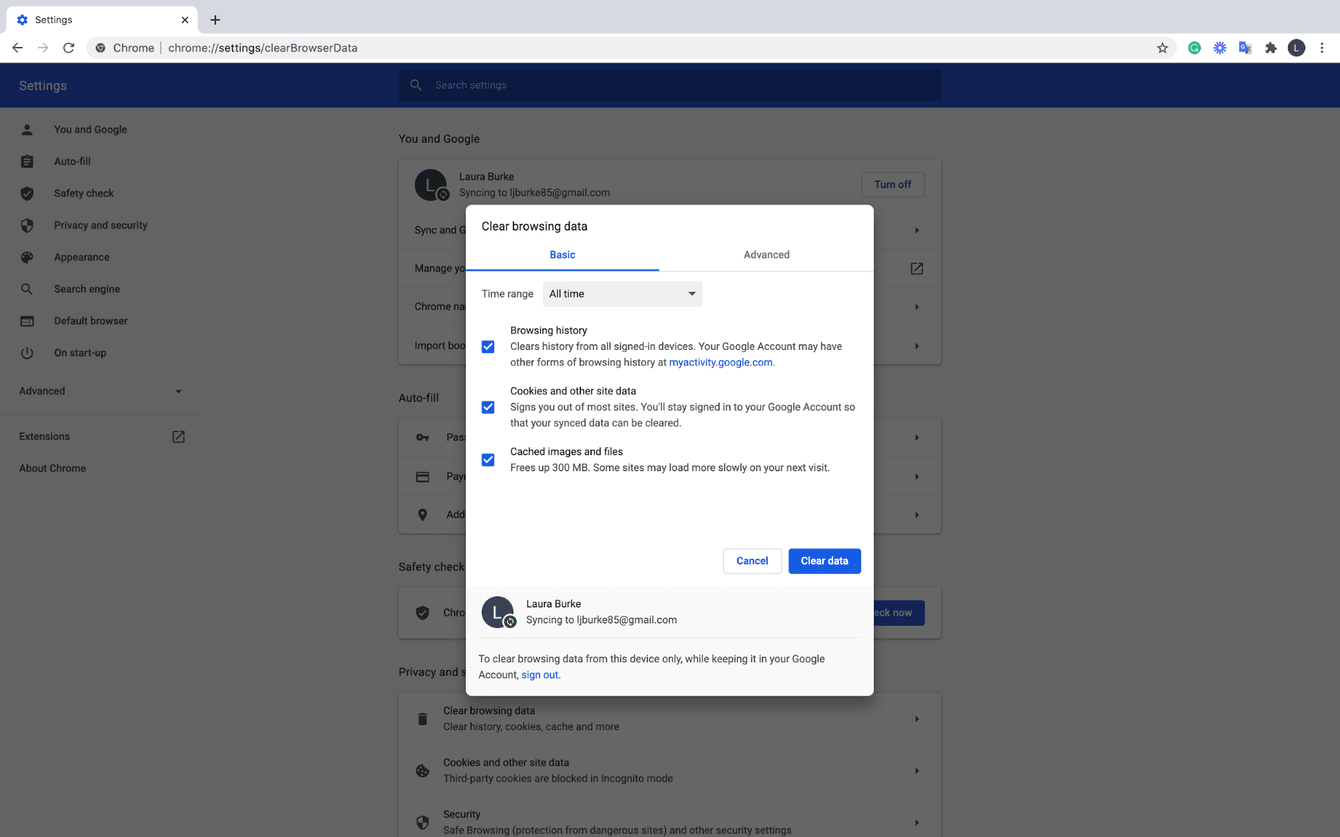Select the Basic tab
Screen dimensions: 1340x837
point(562,255)
